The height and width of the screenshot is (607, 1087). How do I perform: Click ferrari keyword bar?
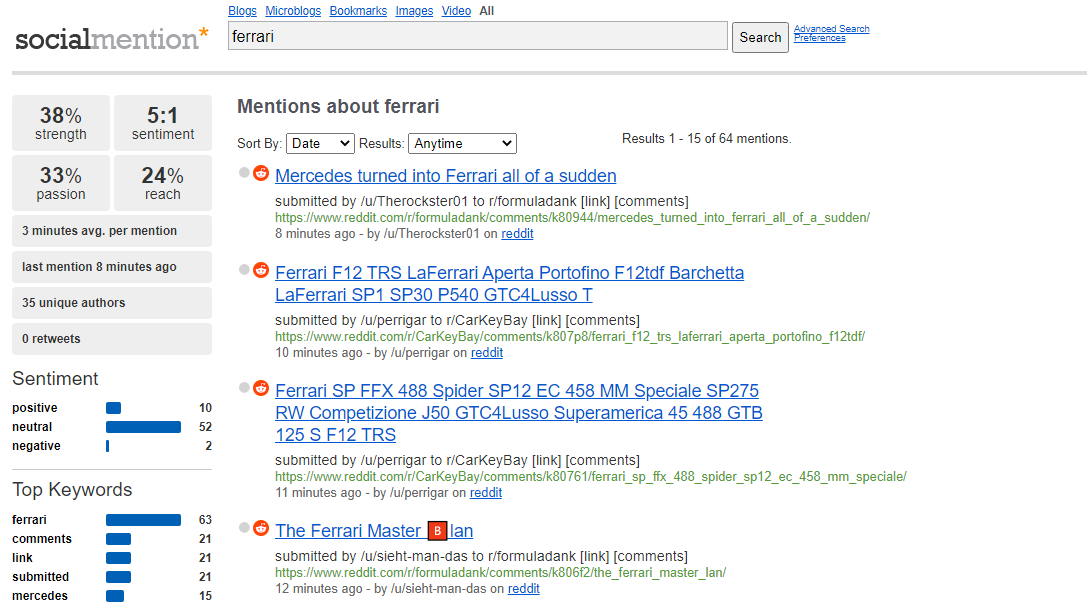(x=144, y=520)
